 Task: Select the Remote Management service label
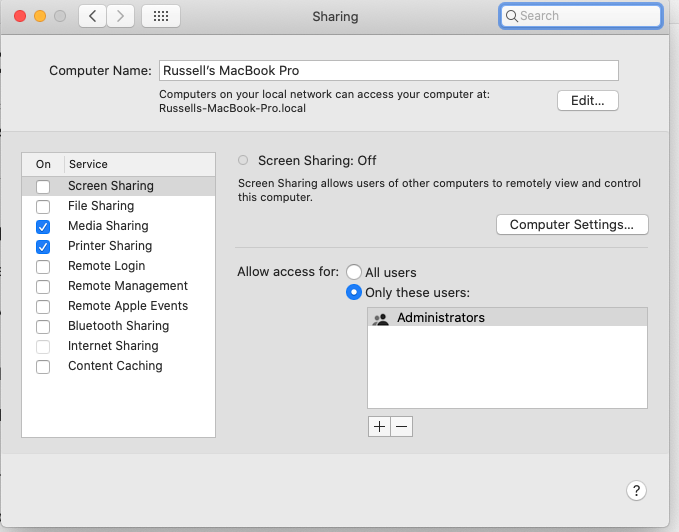point(128,286)
